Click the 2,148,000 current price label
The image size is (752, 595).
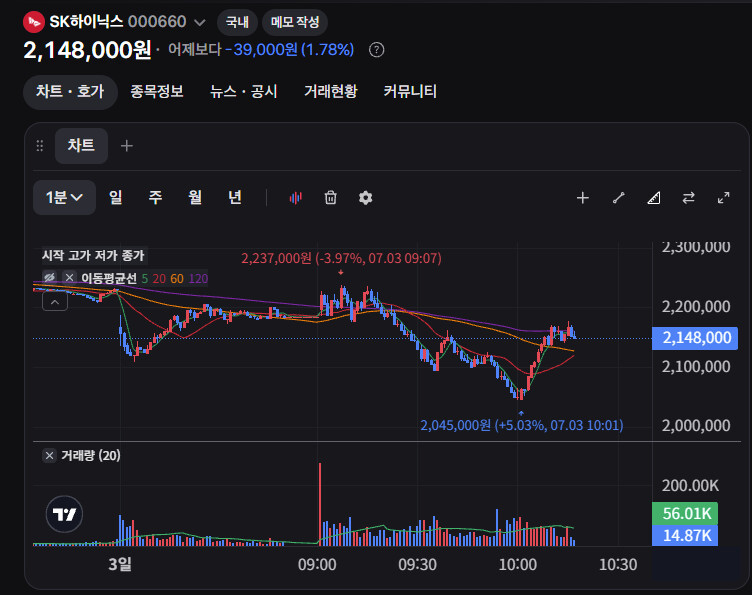point(695,338)
